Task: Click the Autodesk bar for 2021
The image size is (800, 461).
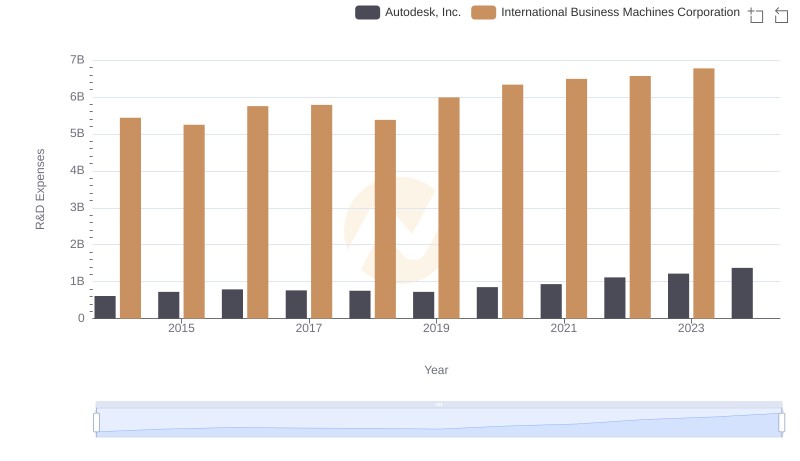Action: coord(551,301)
